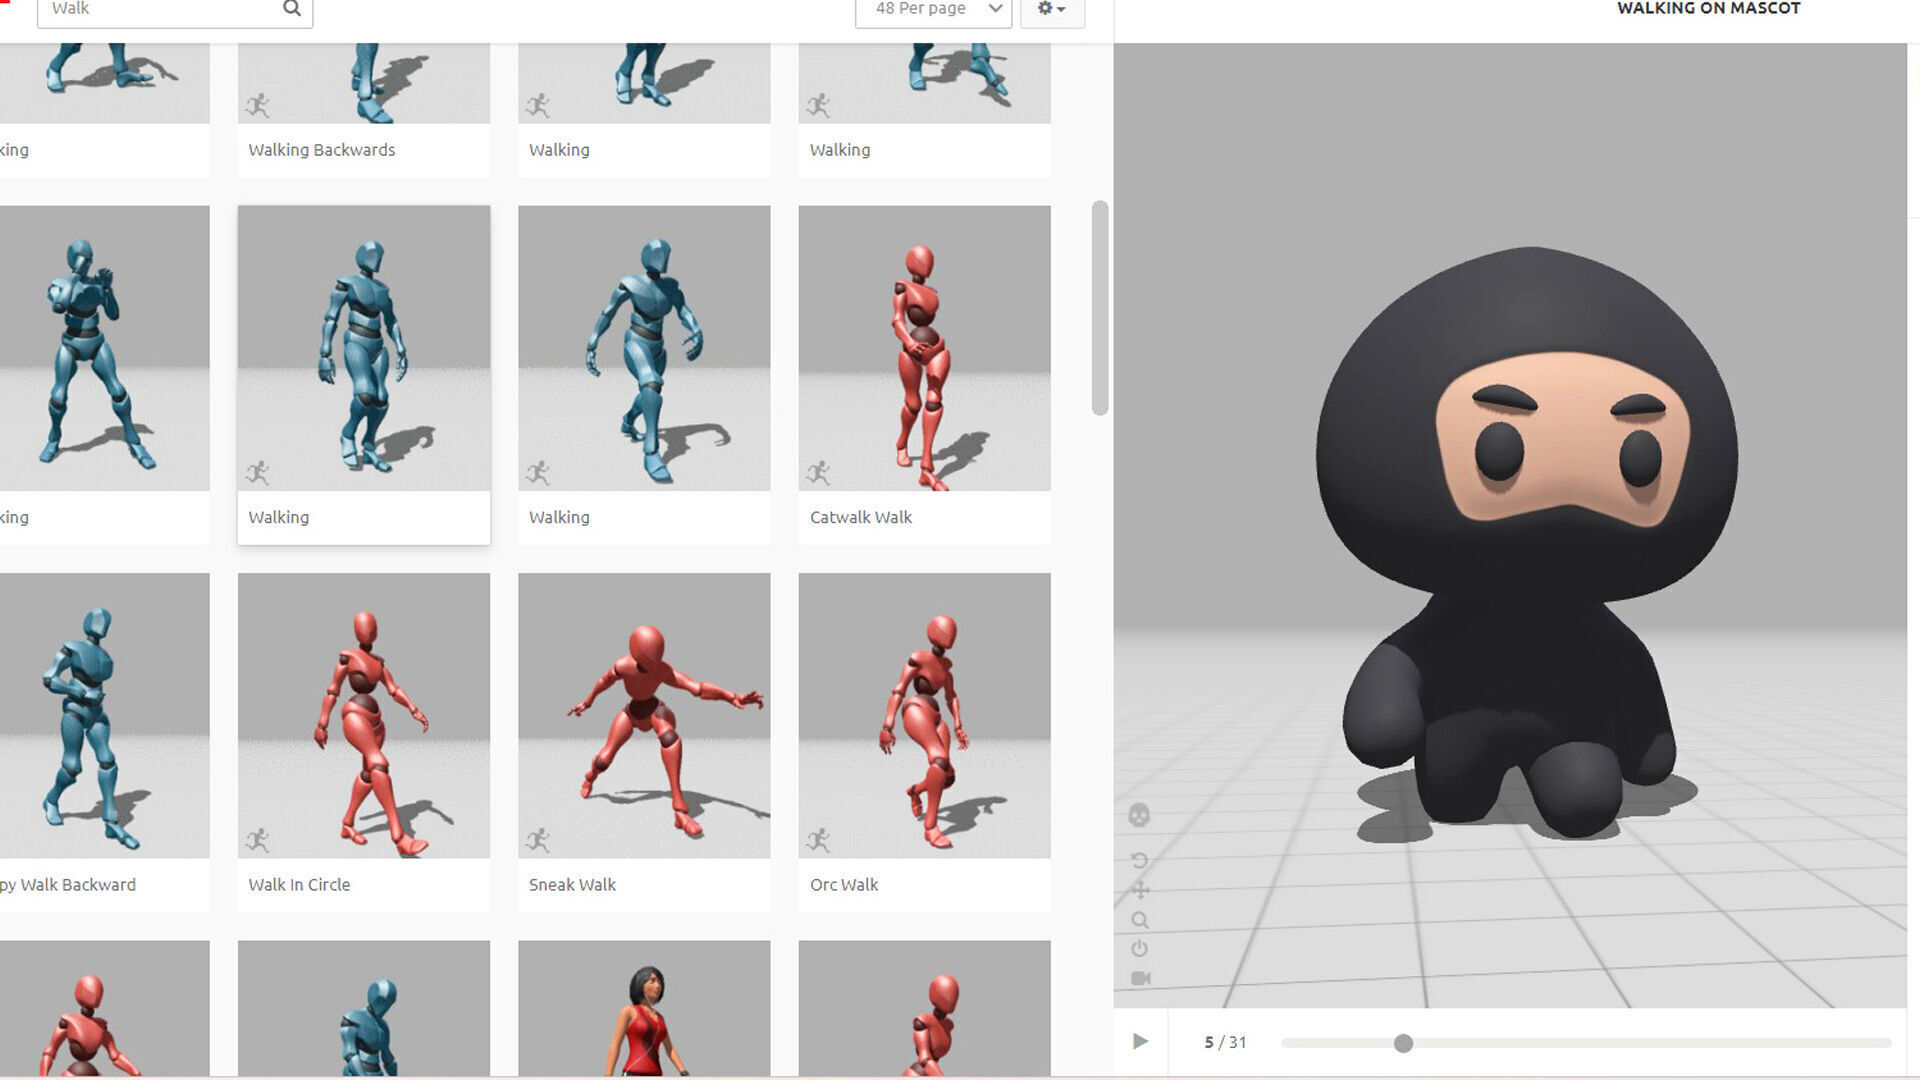Image resolution: width=1920 pixels, height=1080 pixels.
Task: Click running-figure icon on Catwalk Walk card
Action: (819, 472)
